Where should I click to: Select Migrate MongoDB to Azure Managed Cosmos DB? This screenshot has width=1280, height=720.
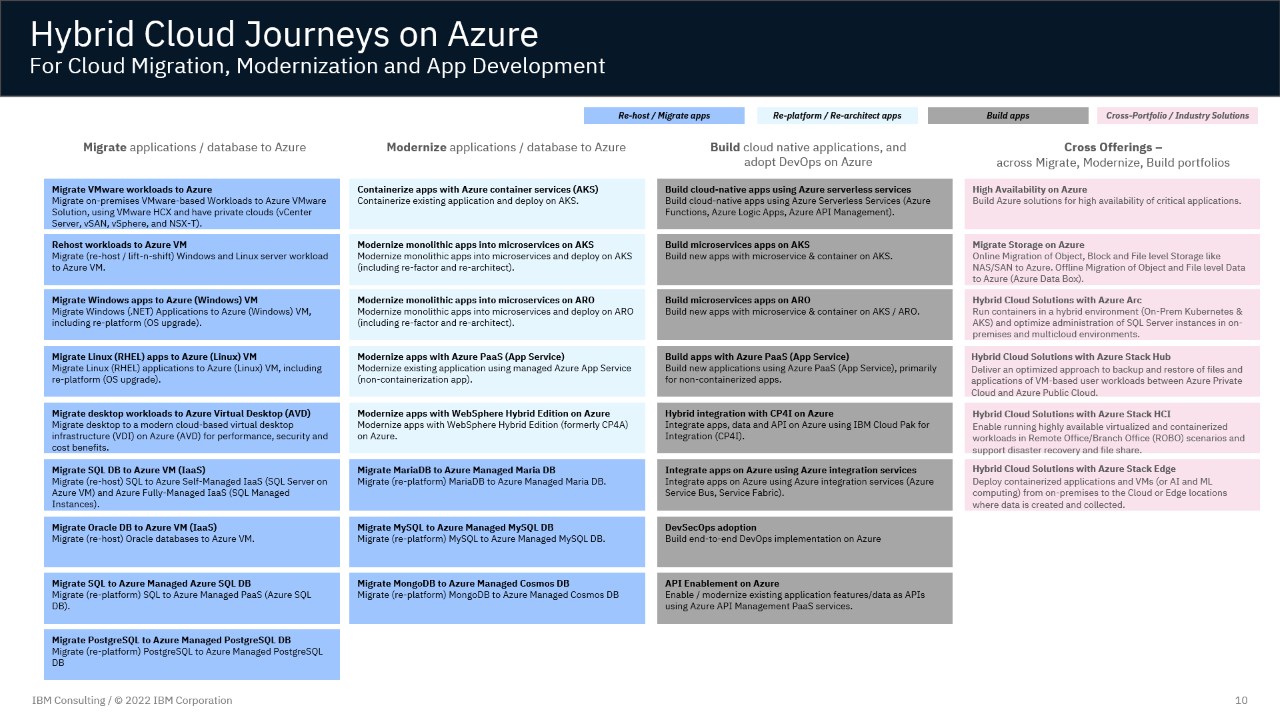pyautogui.click(x=497, y=598)
